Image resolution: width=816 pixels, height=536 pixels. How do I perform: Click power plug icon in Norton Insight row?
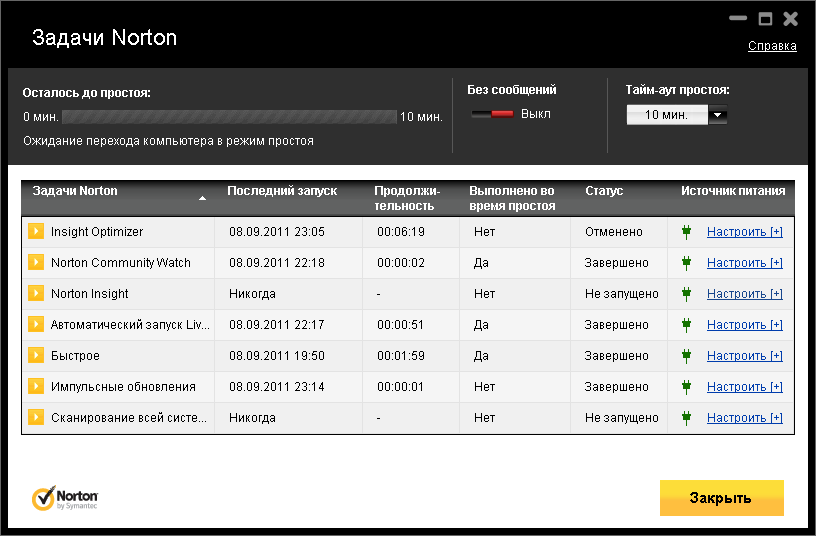(x=686, y=294)
